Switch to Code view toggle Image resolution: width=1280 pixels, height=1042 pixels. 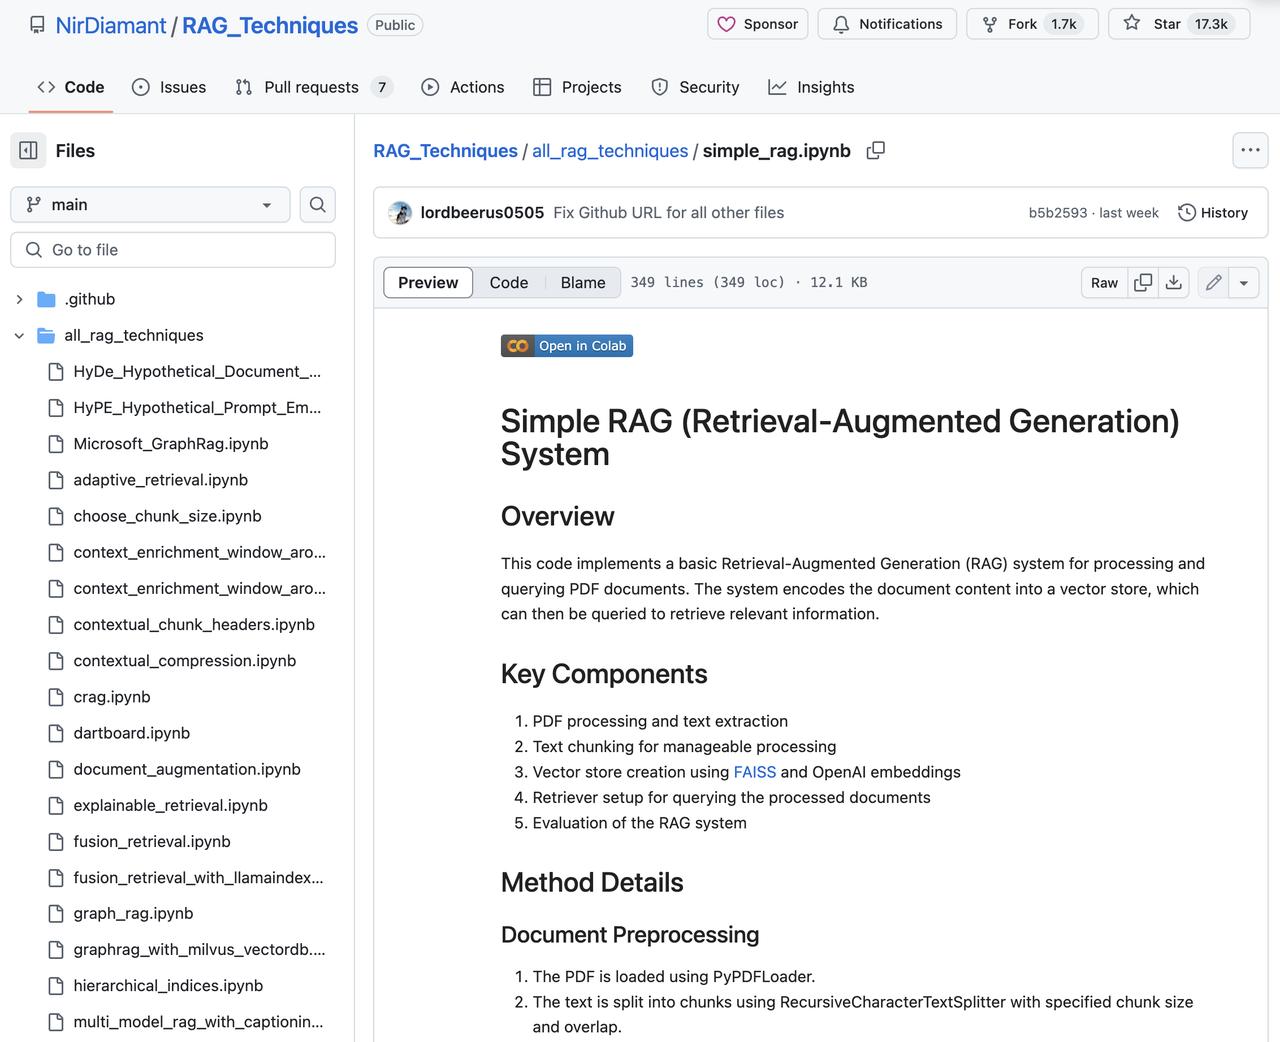pos(509,283)
